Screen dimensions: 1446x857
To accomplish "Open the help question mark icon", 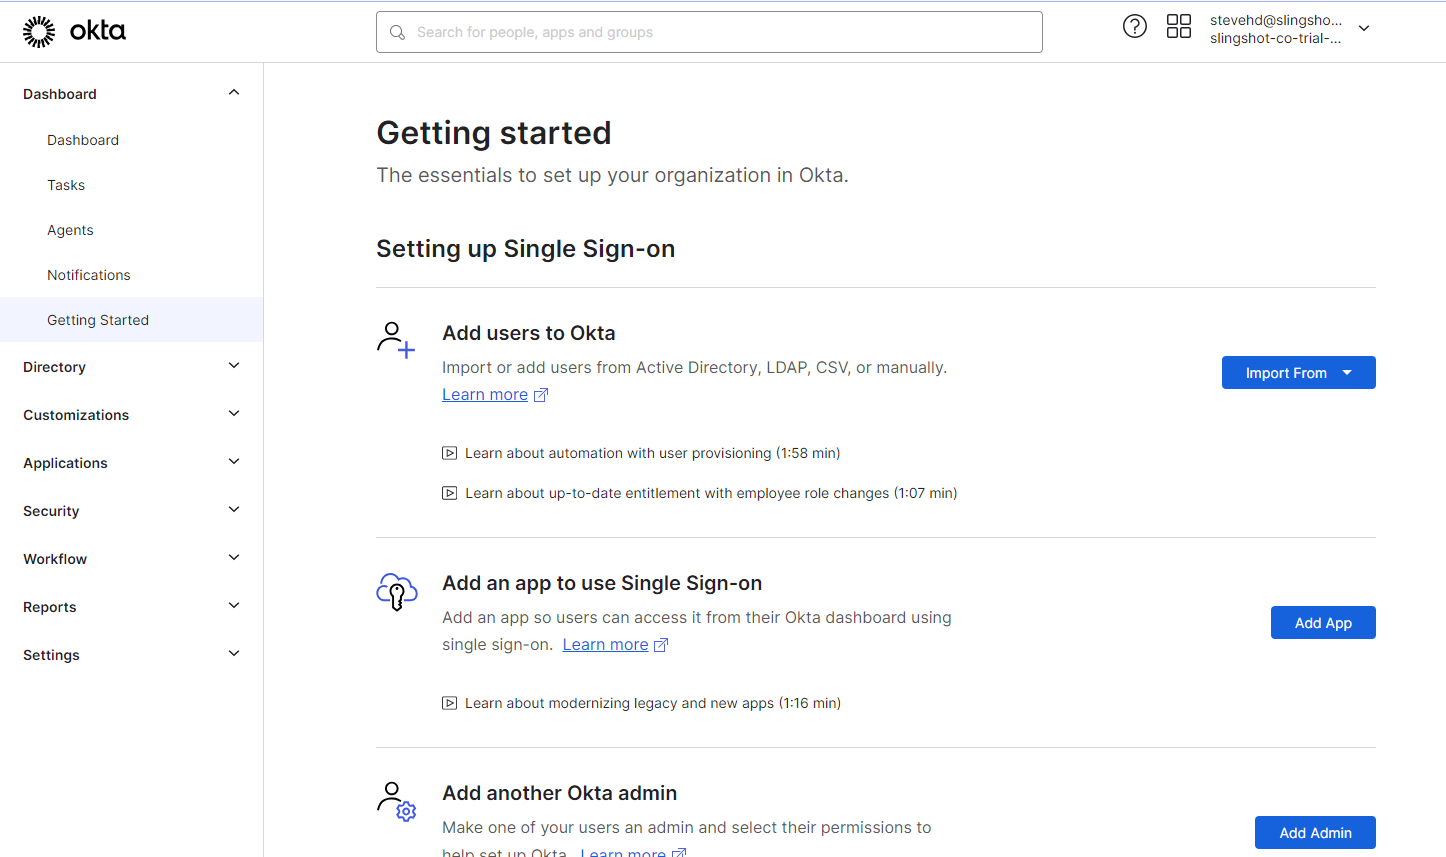I will tap(1135, 26).
